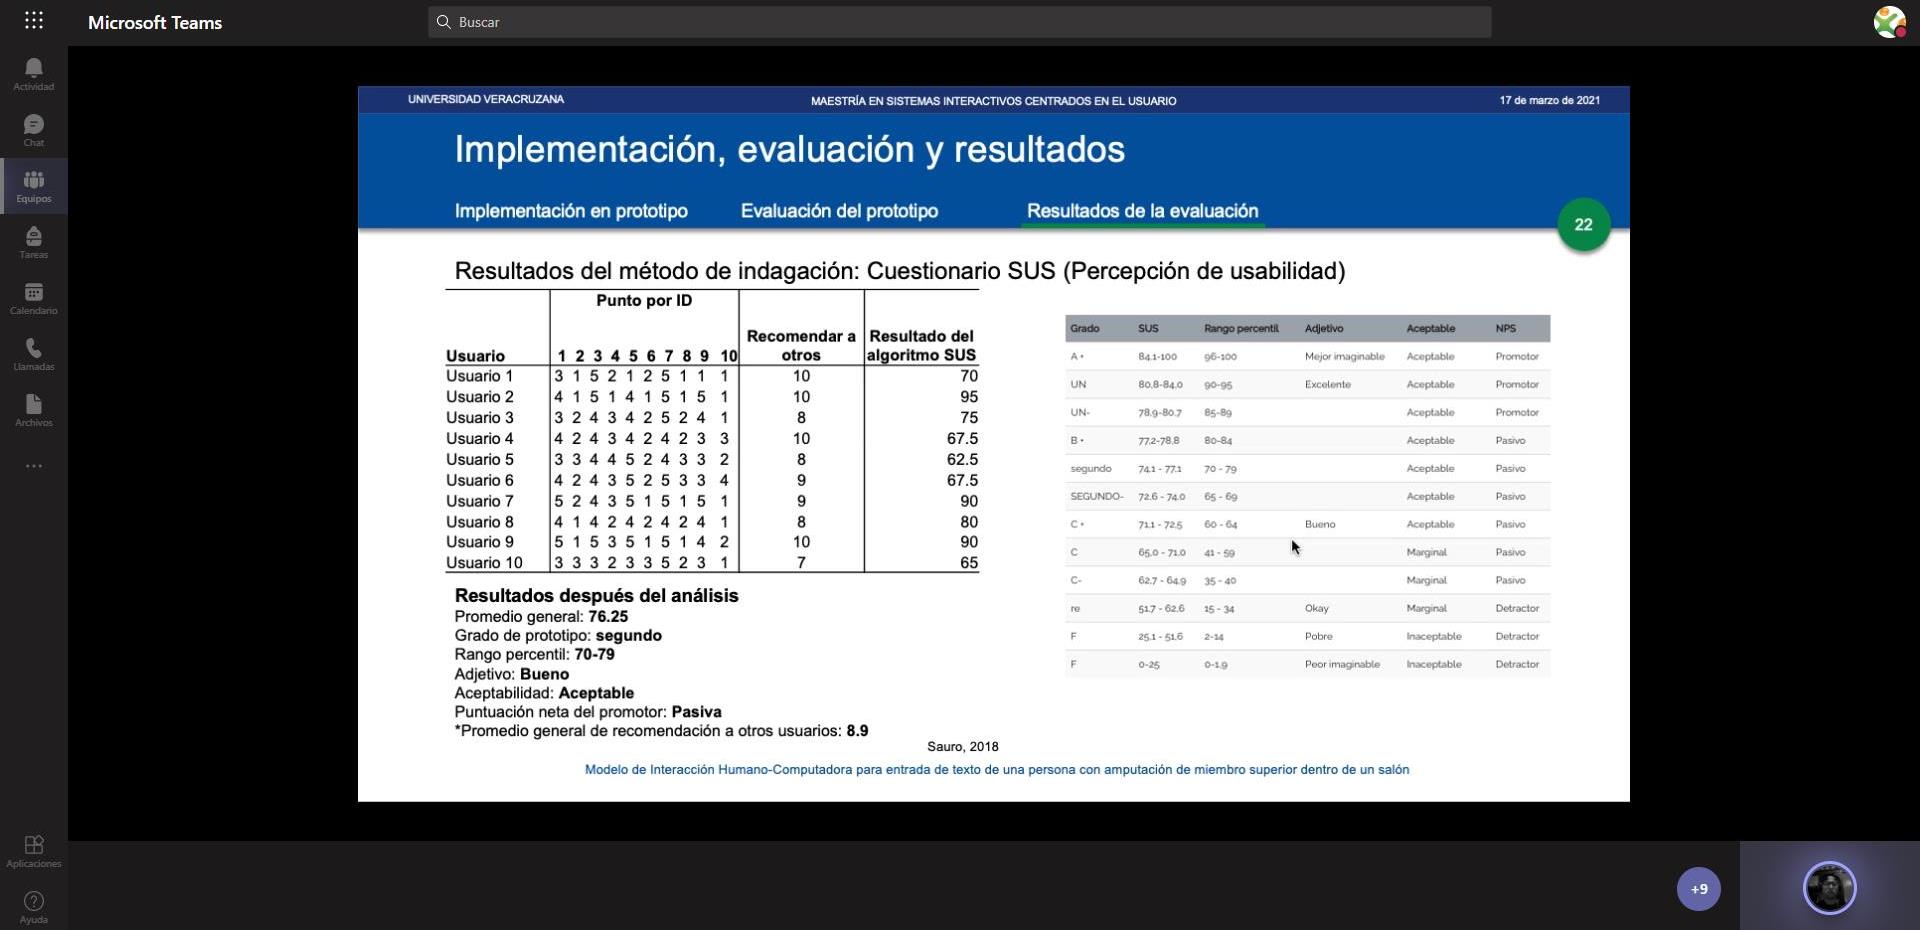Click the Resultados de la evaluación tab
Viewport: 1920px width, 930px height.
1142,211
